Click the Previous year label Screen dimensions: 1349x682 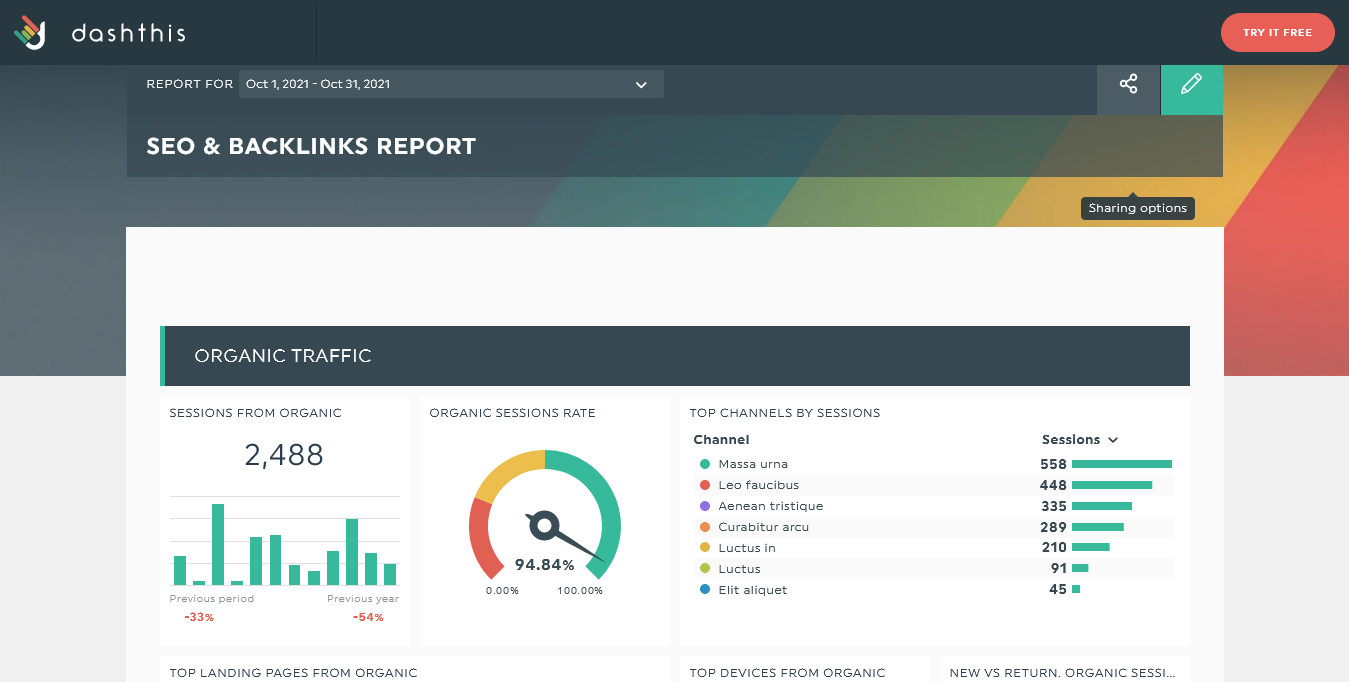coord(363,599)
